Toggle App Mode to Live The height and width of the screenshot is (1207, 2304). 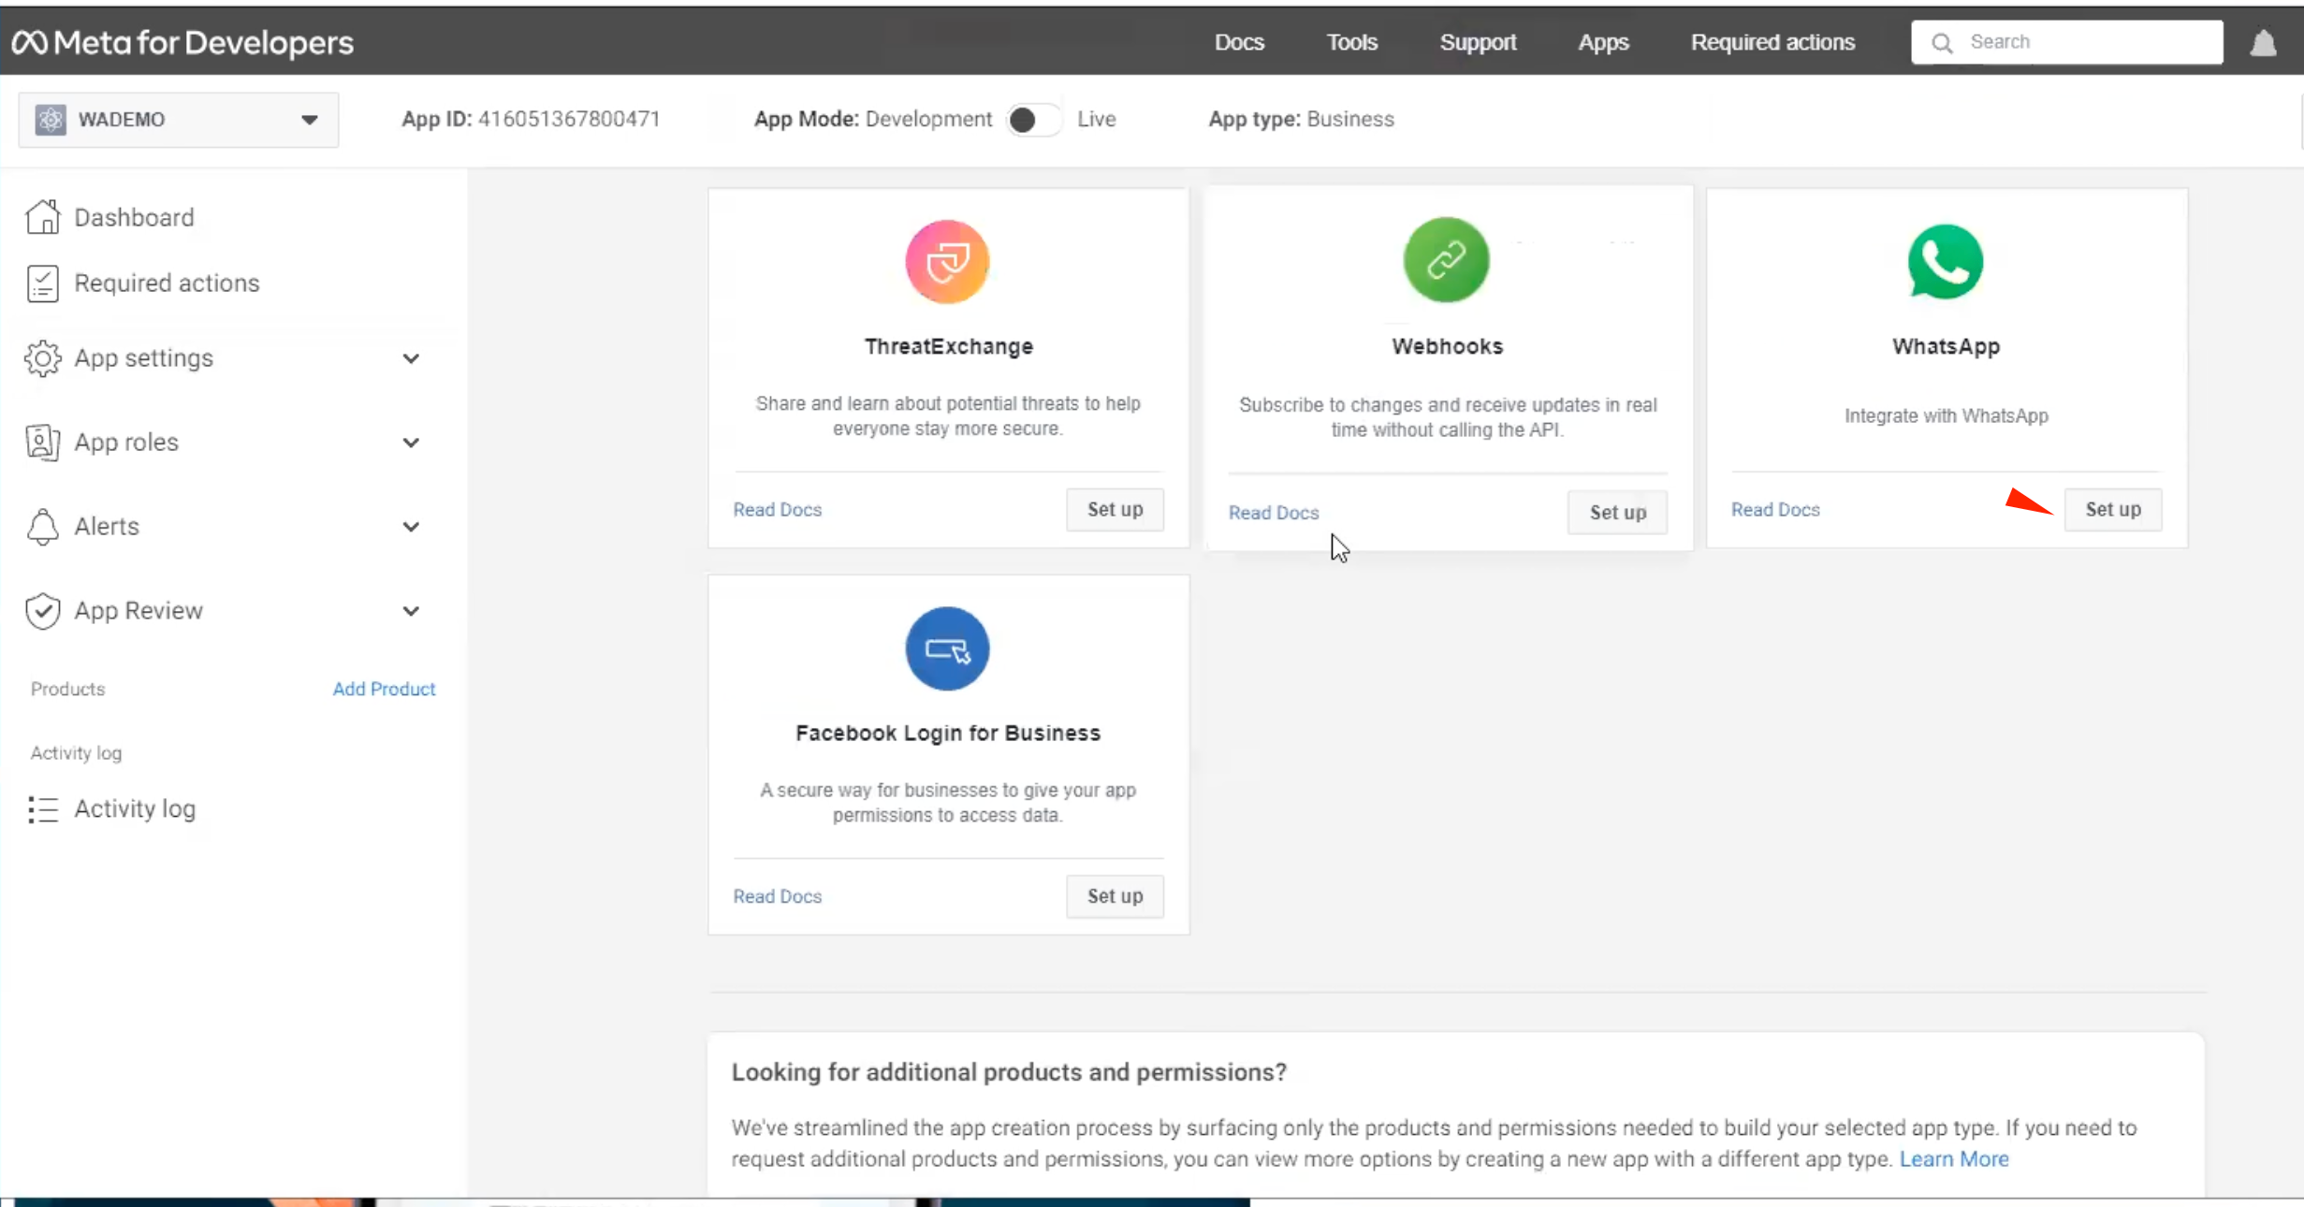pyautogui.click(x=1033, y=120)
